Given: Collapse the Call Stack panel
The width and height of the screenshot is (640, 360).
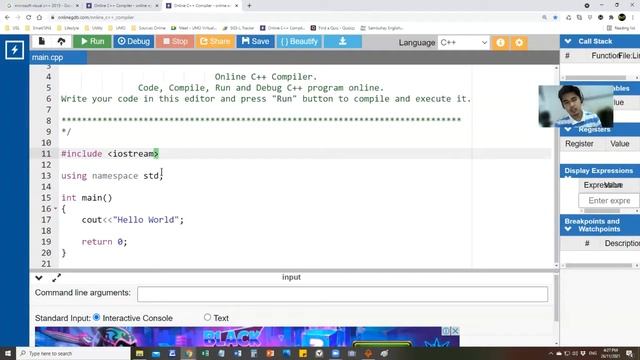Looking at the screenshot, I should [568, 41].
